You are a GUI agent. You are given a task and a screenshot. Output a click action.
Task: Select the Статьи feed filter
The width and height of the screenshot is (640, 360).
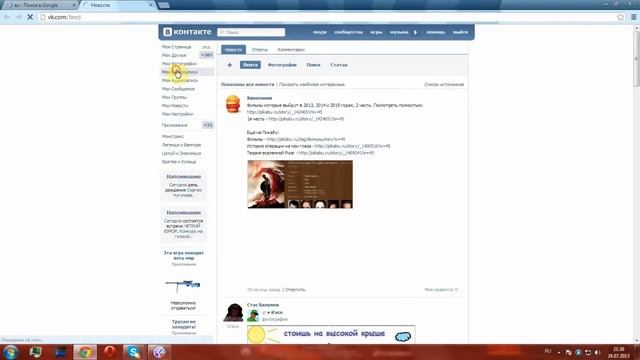click(x=339, y=65)
